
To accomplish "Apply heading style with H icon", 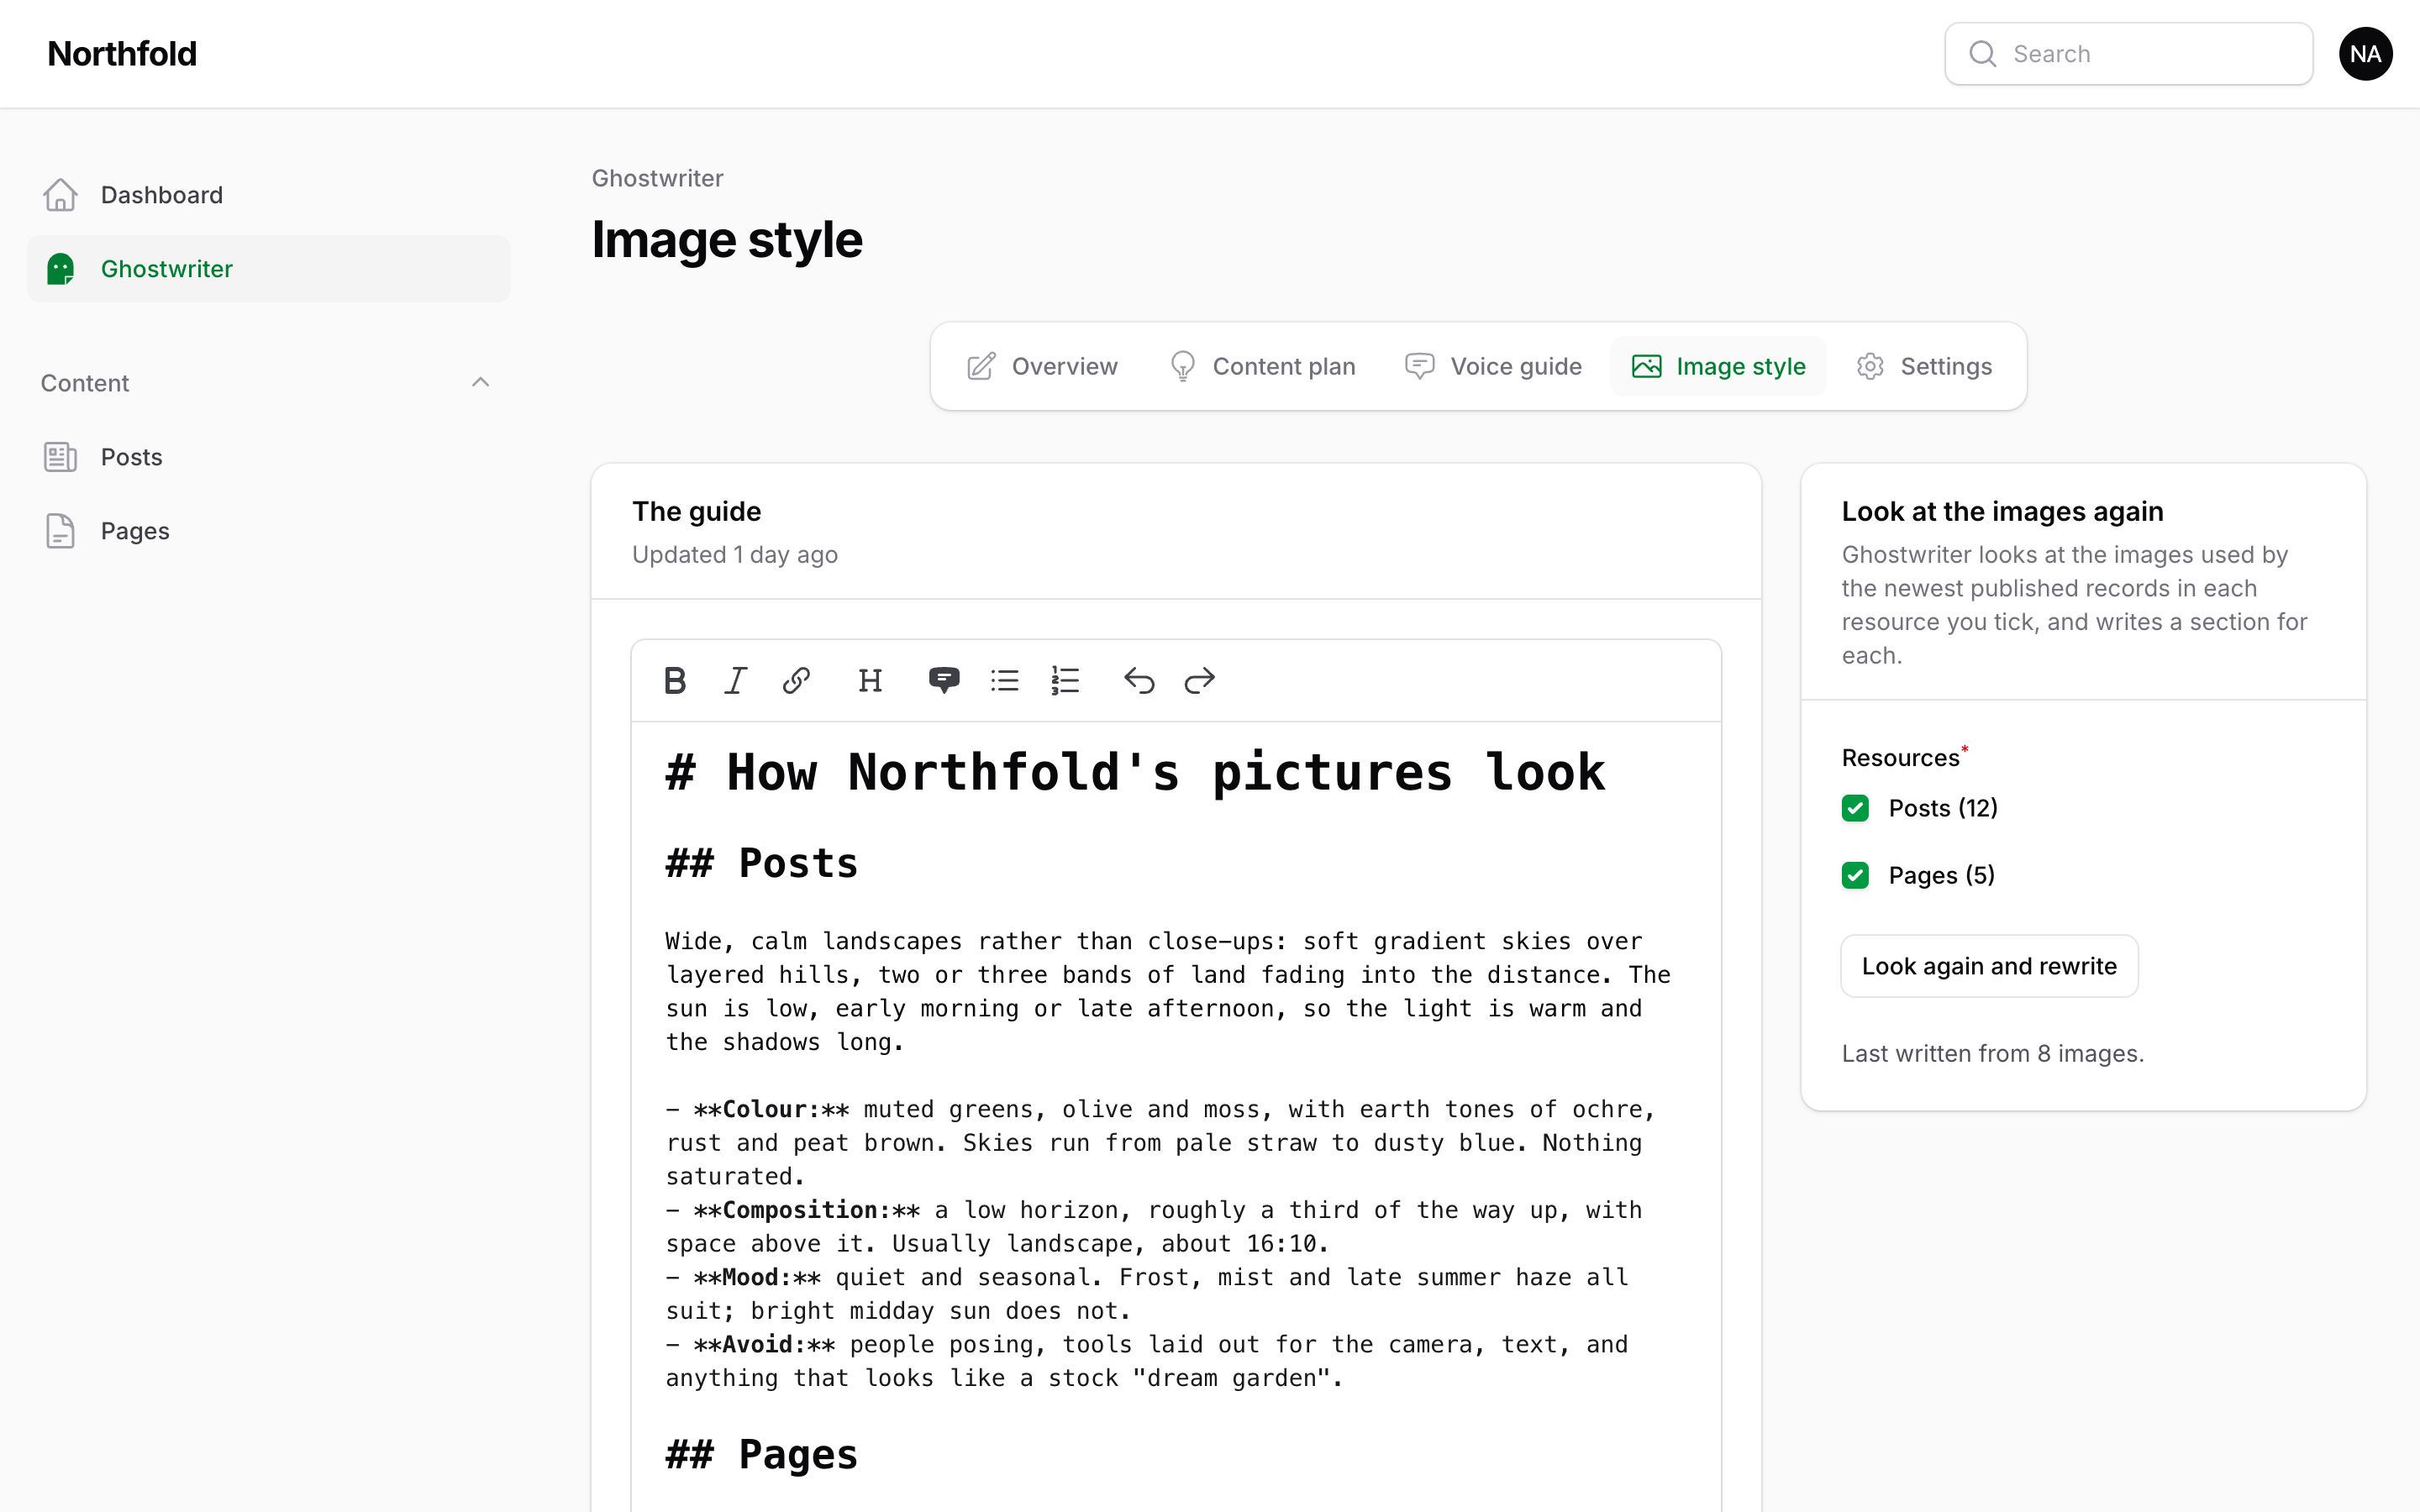I will point(870,680).
